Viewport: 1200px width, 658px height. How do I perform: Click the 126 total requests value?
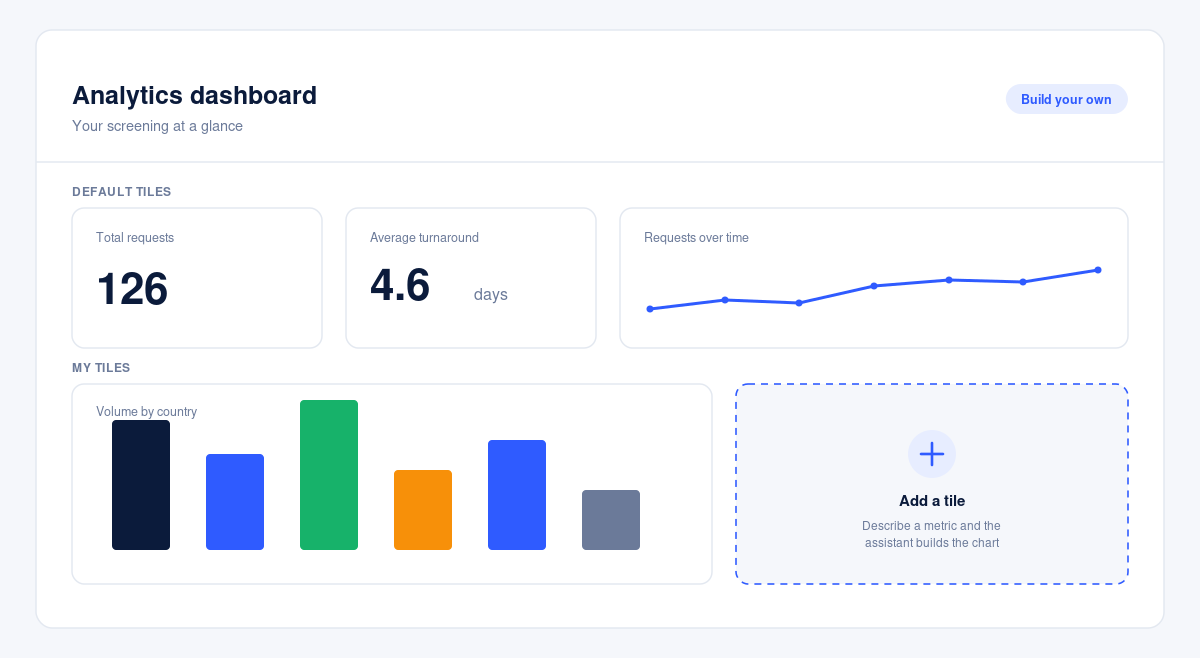tap(132, 289)
